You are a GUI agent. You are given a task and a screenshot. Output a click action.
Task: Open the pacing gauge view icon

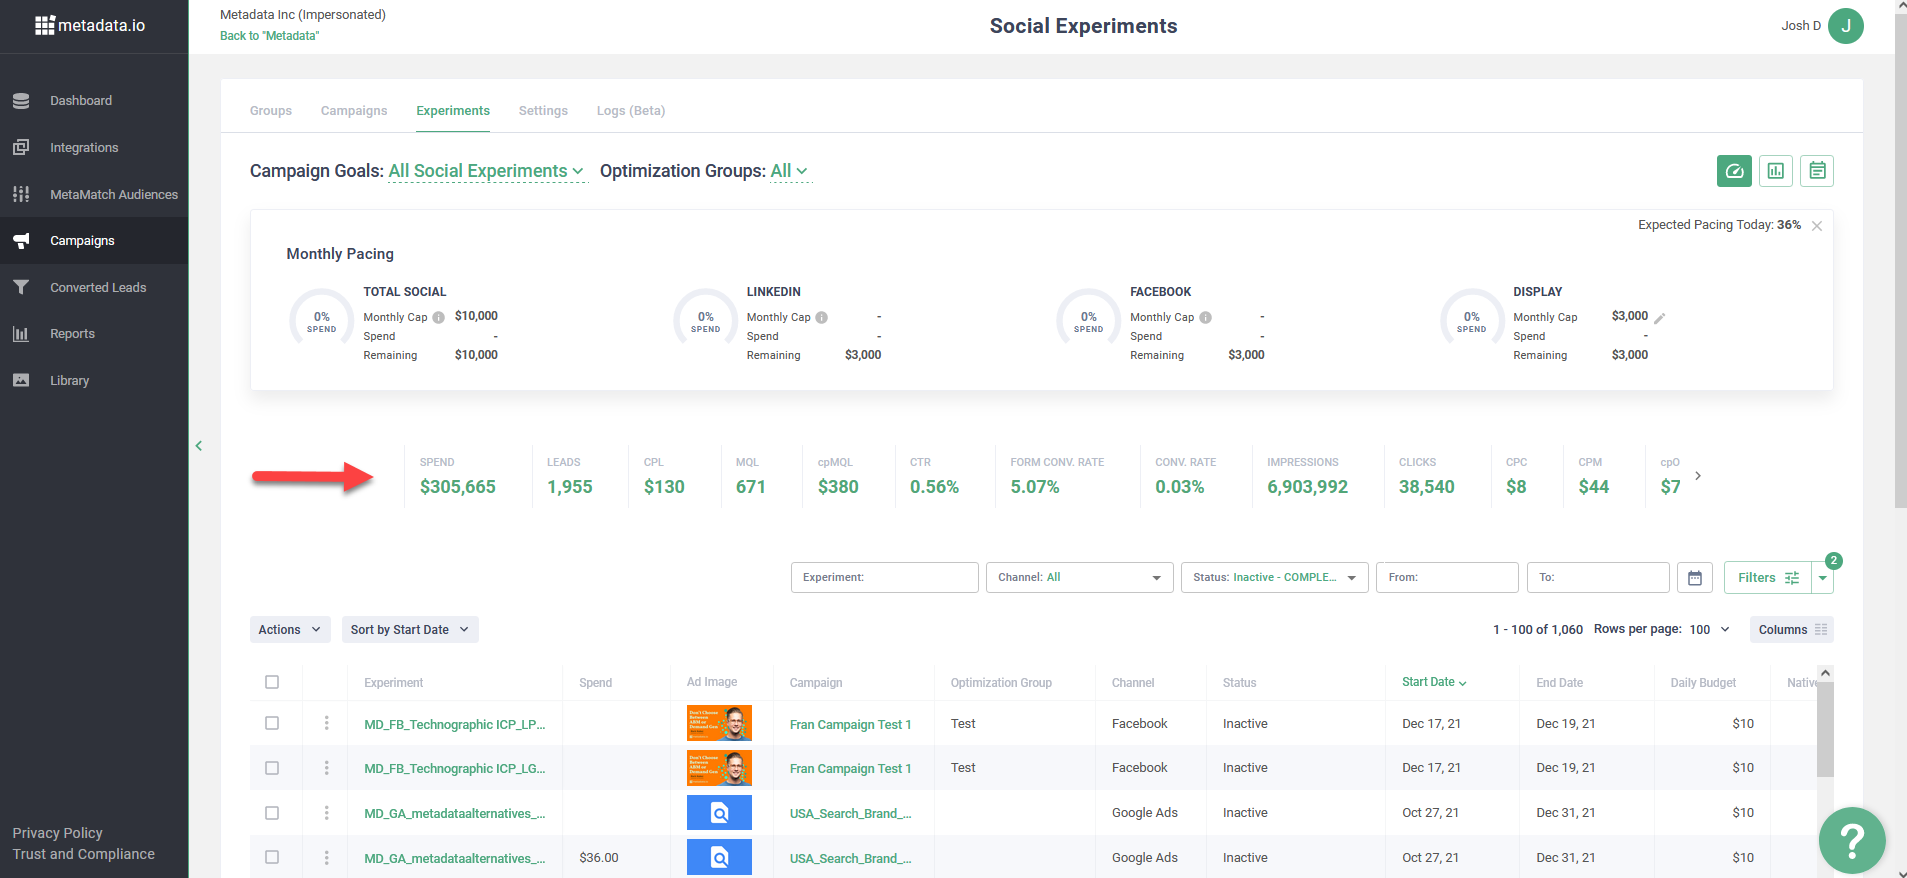[x=1734, y=171]
